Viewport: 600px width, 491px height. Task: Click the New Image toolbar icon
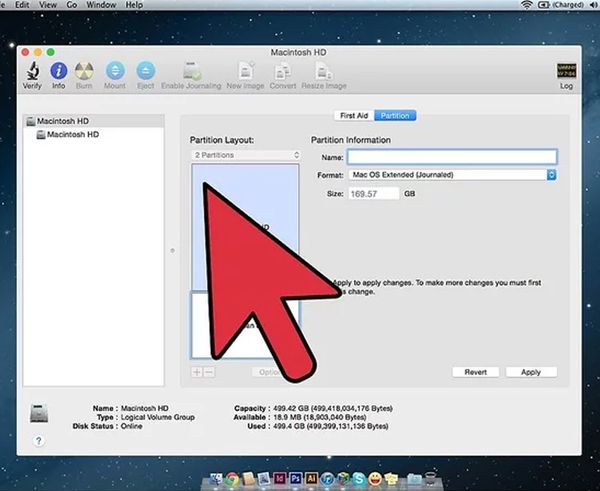pyautogui.click(x=244, y=72)
